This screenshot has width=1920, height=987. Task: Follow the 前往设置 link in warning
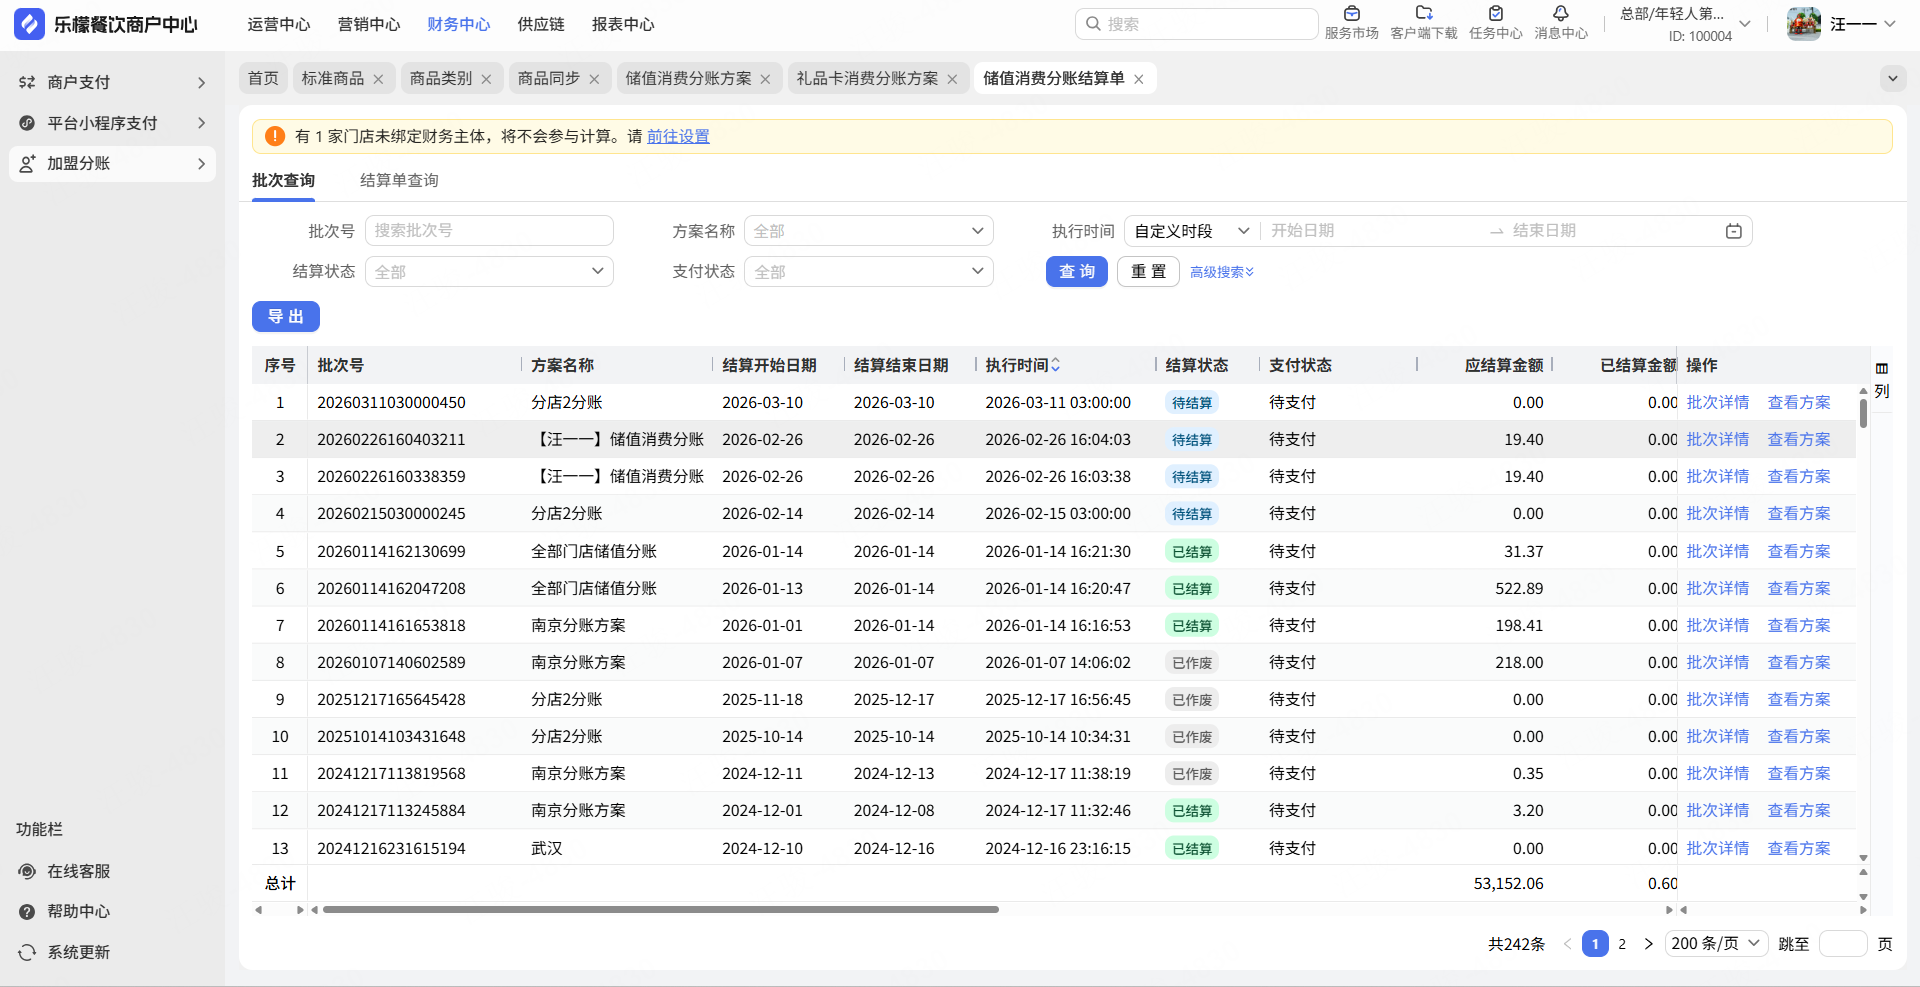coord(678,137)
